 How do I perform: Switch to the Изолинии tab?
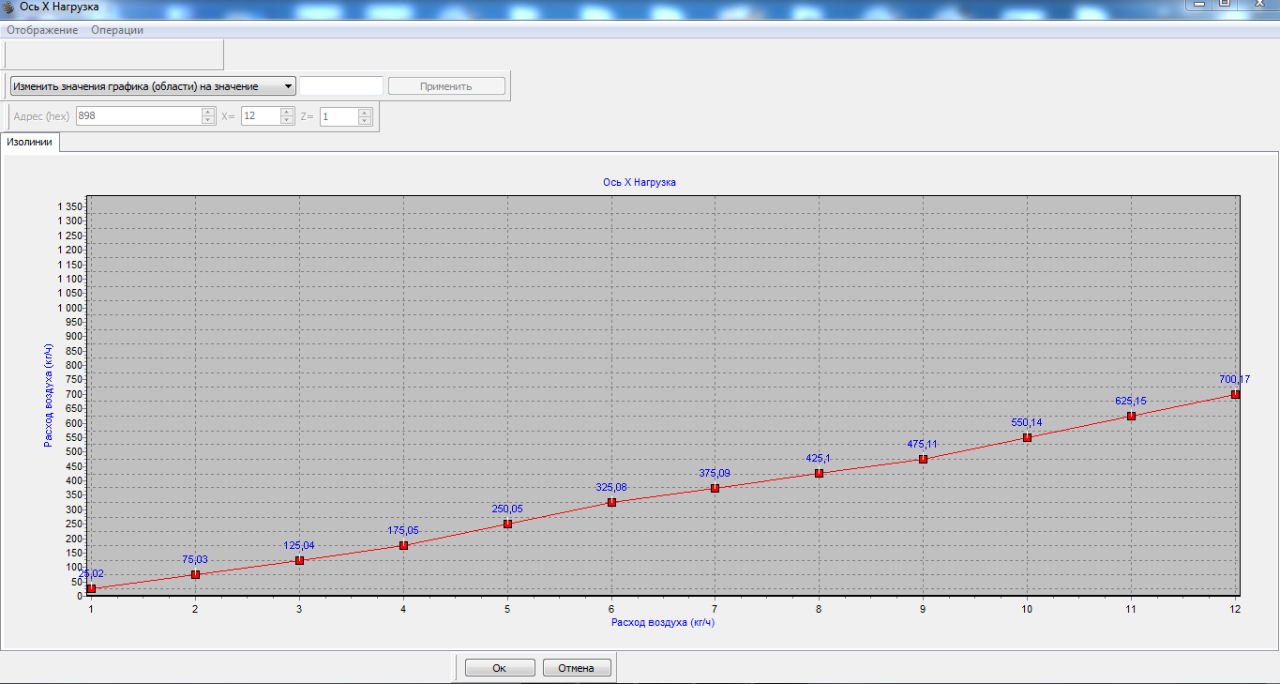pyautogui.click(x=30, y=142)
